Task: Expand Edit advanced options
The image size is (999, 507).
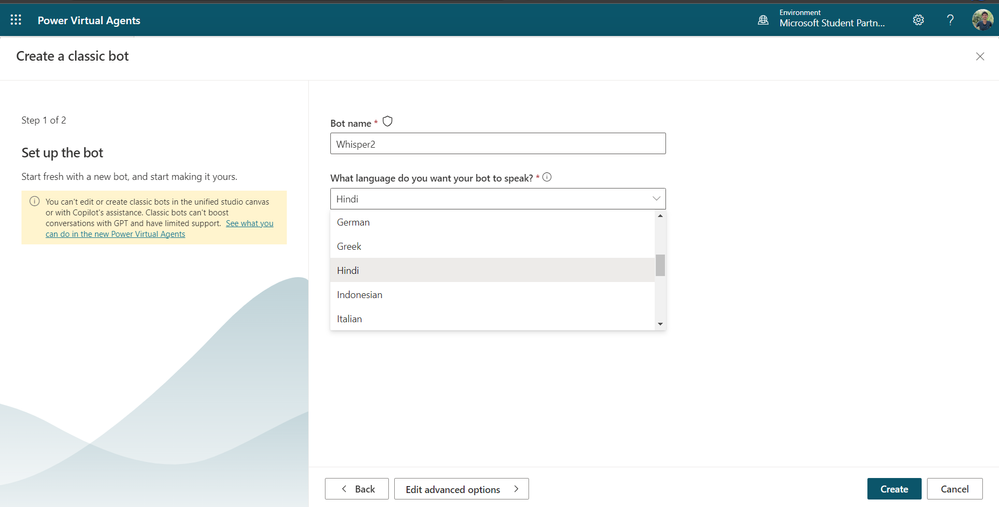Action: coord(461,489)
